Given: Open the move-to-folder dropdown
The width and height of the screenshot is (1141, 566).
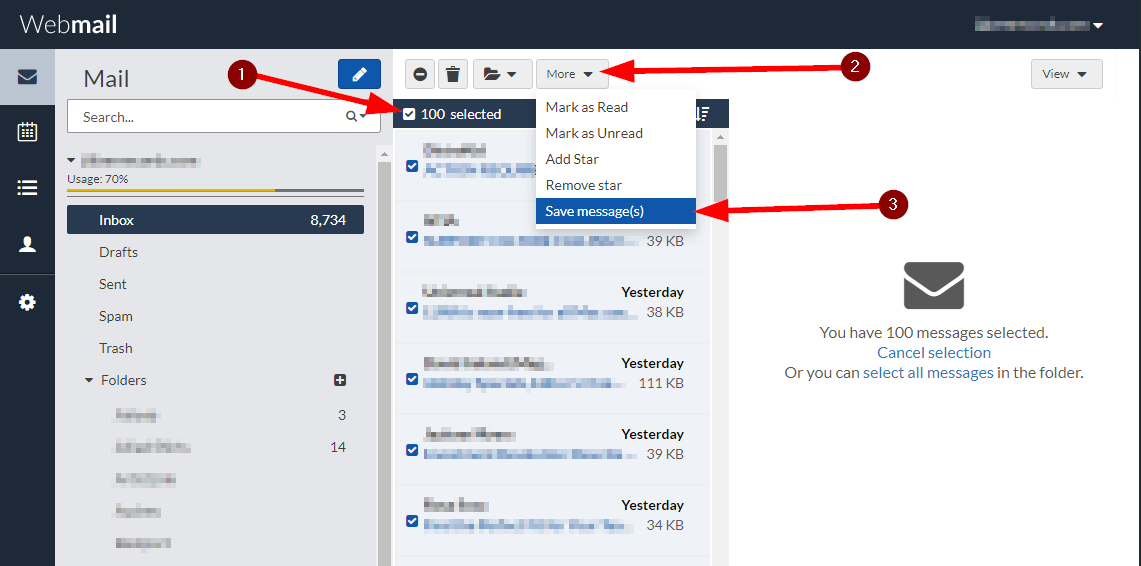Looking at the screenshot, I should pyautogui.click(x=501, y=74).
